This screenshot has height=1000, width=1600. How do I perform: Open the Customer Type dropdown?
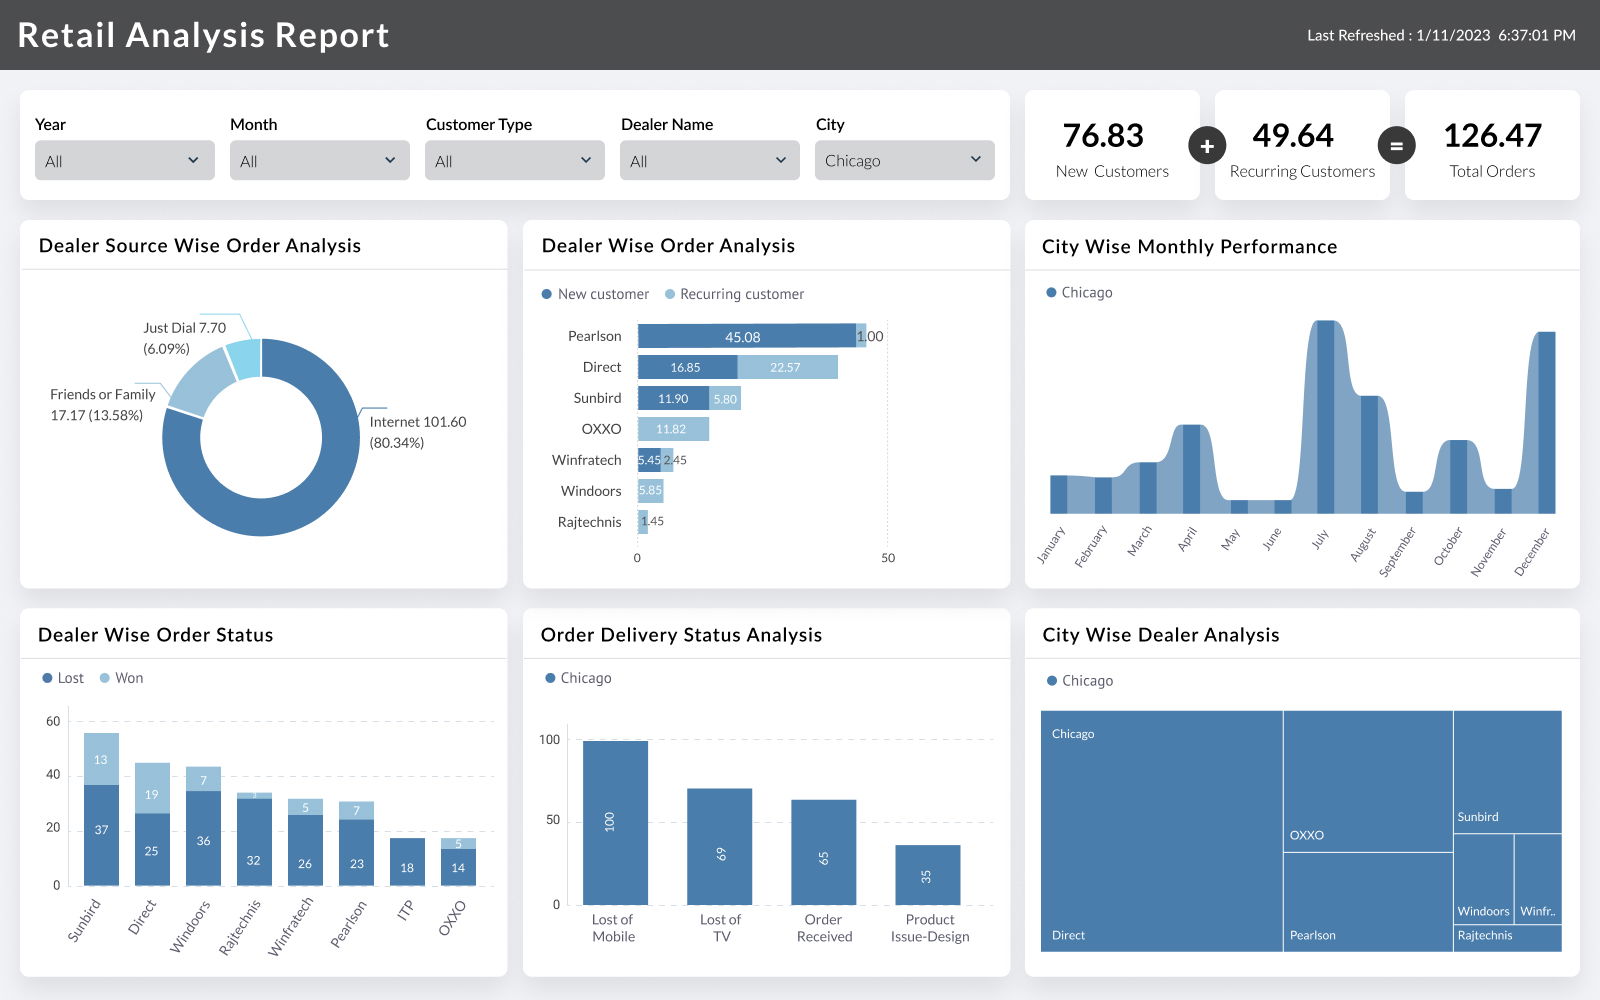[x=514, y=160]
